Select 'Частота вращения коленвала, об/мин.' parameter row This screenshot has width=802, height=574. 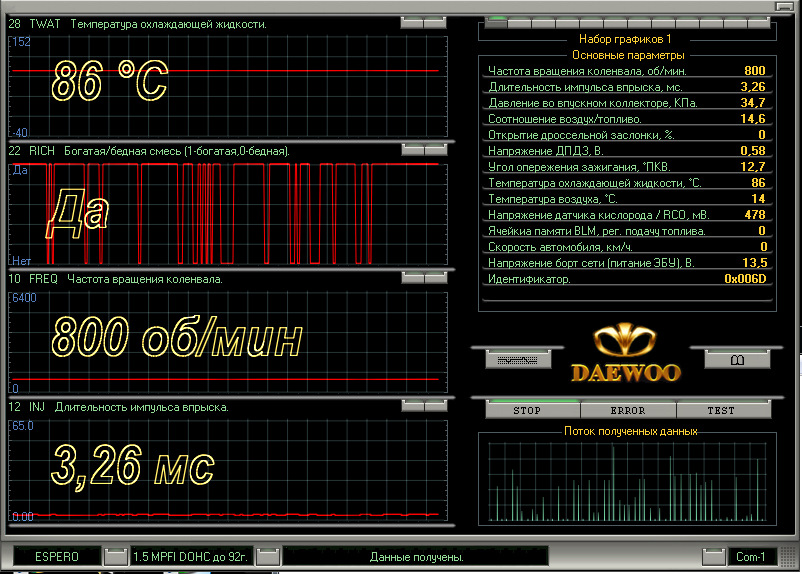(x=627, y=71)
